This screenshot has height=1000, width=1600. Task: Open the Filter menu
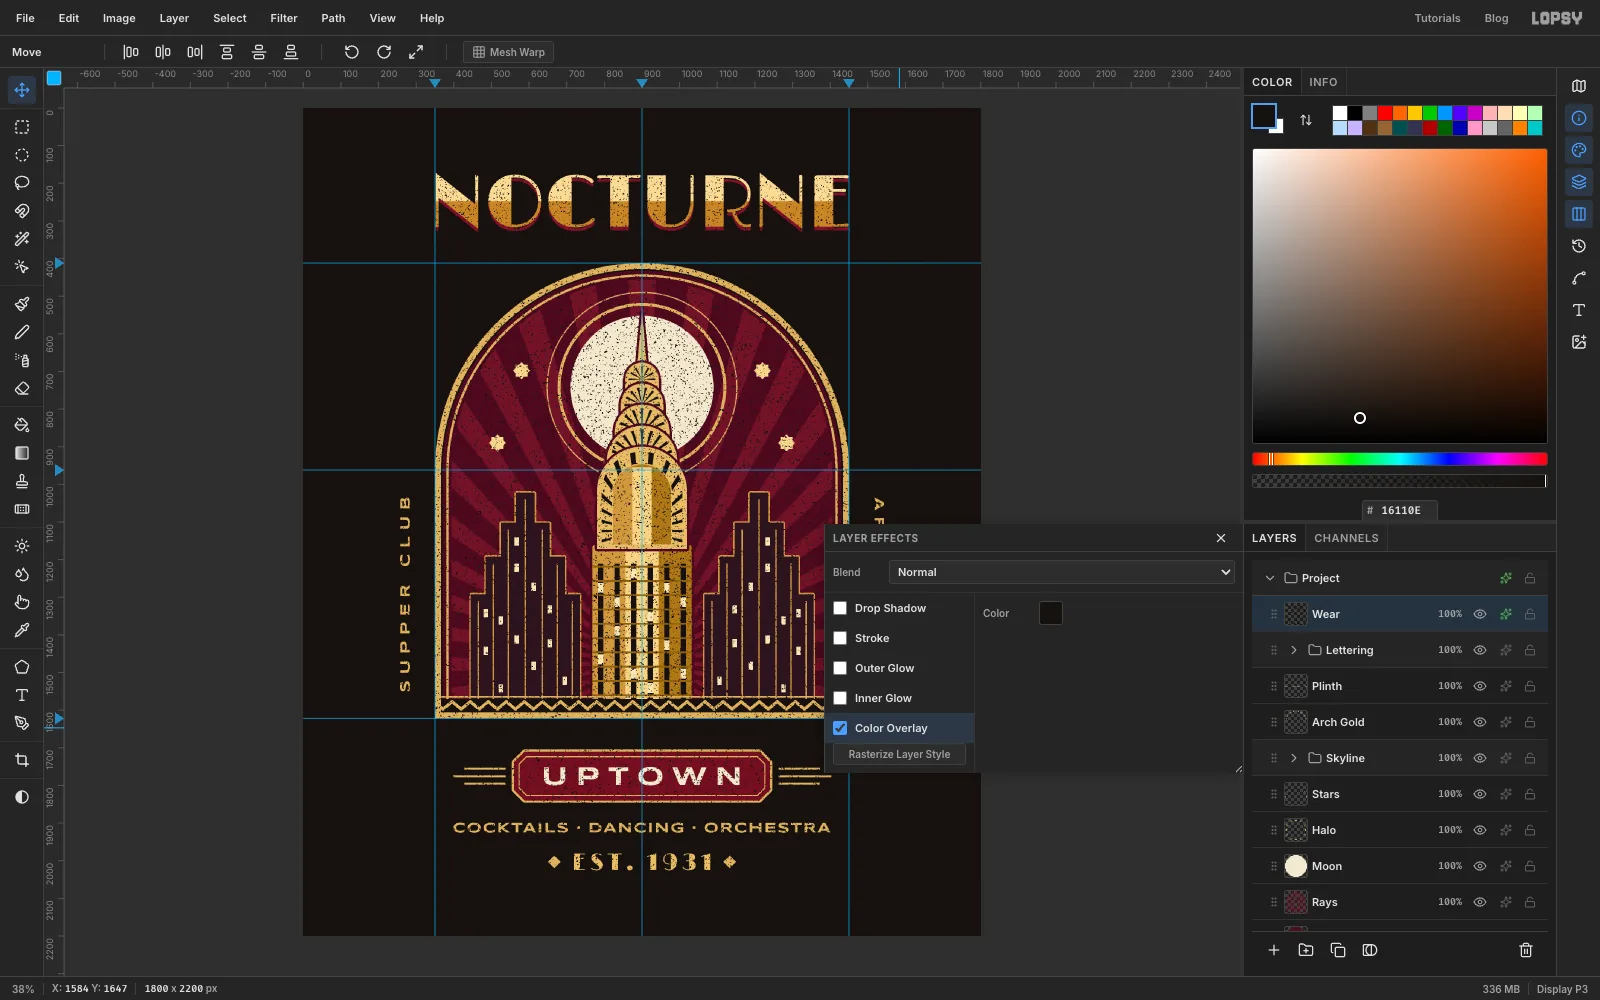click(284, 18)
